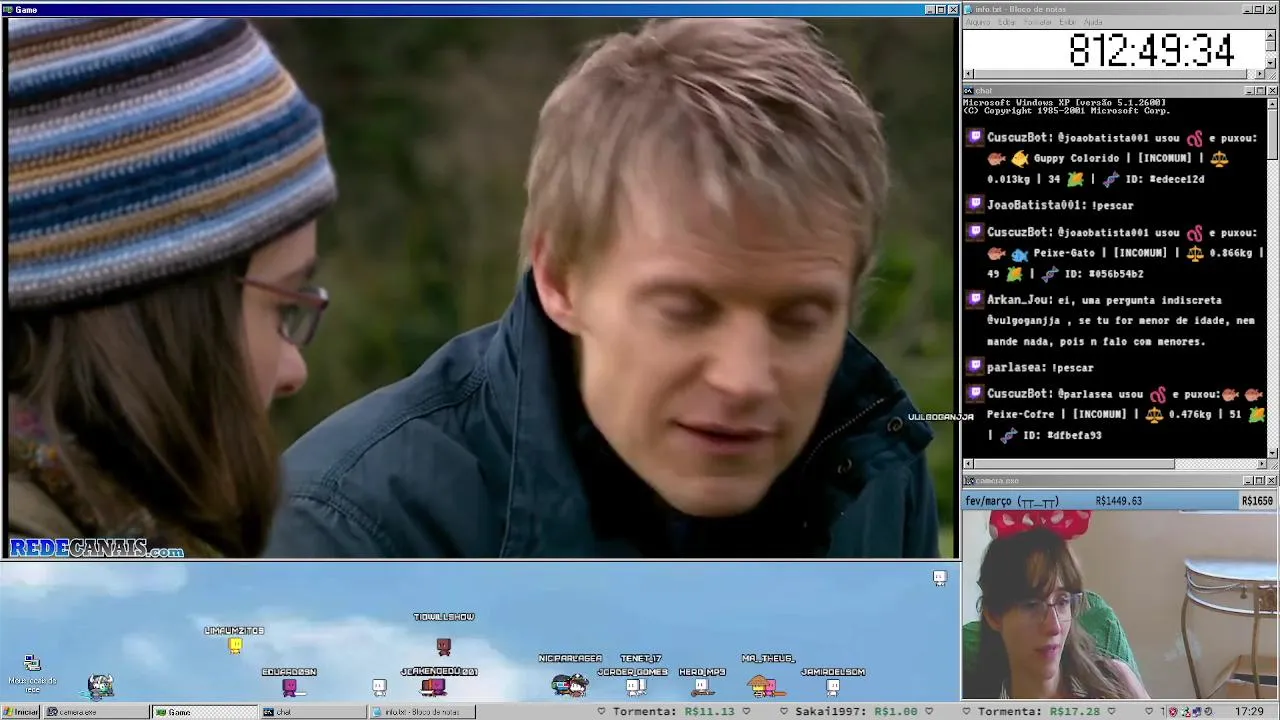Open the Exibir menu in Notepad

point(1067,22)
